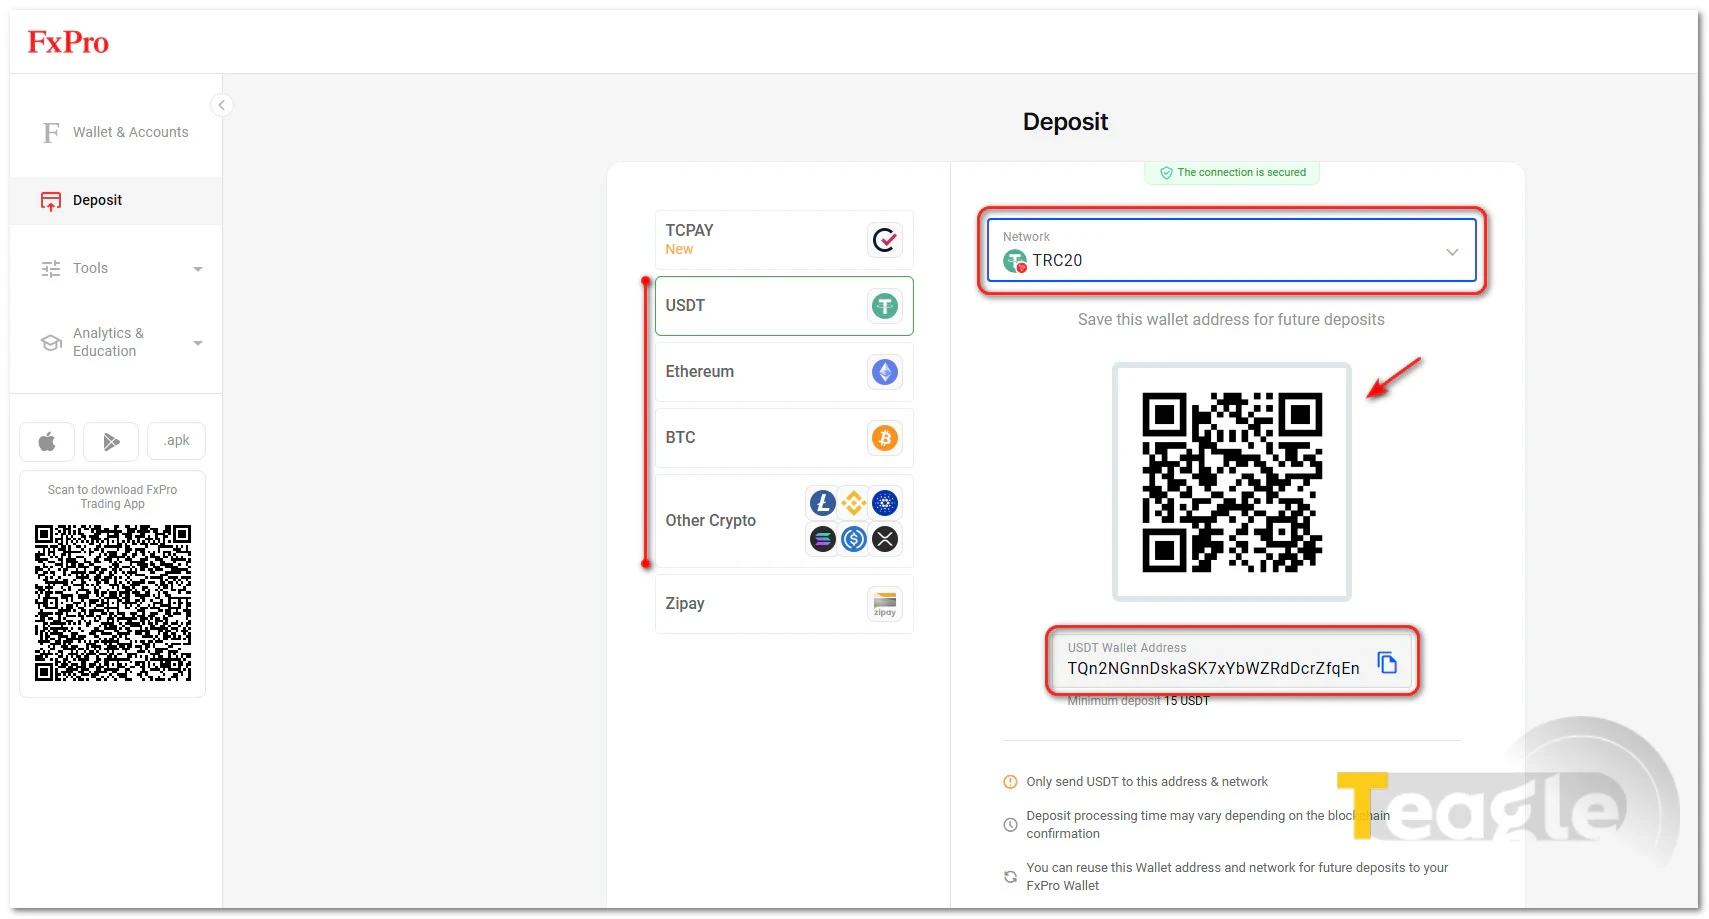
Task: Click the Apple App Store download button
Action: [47, 441]
